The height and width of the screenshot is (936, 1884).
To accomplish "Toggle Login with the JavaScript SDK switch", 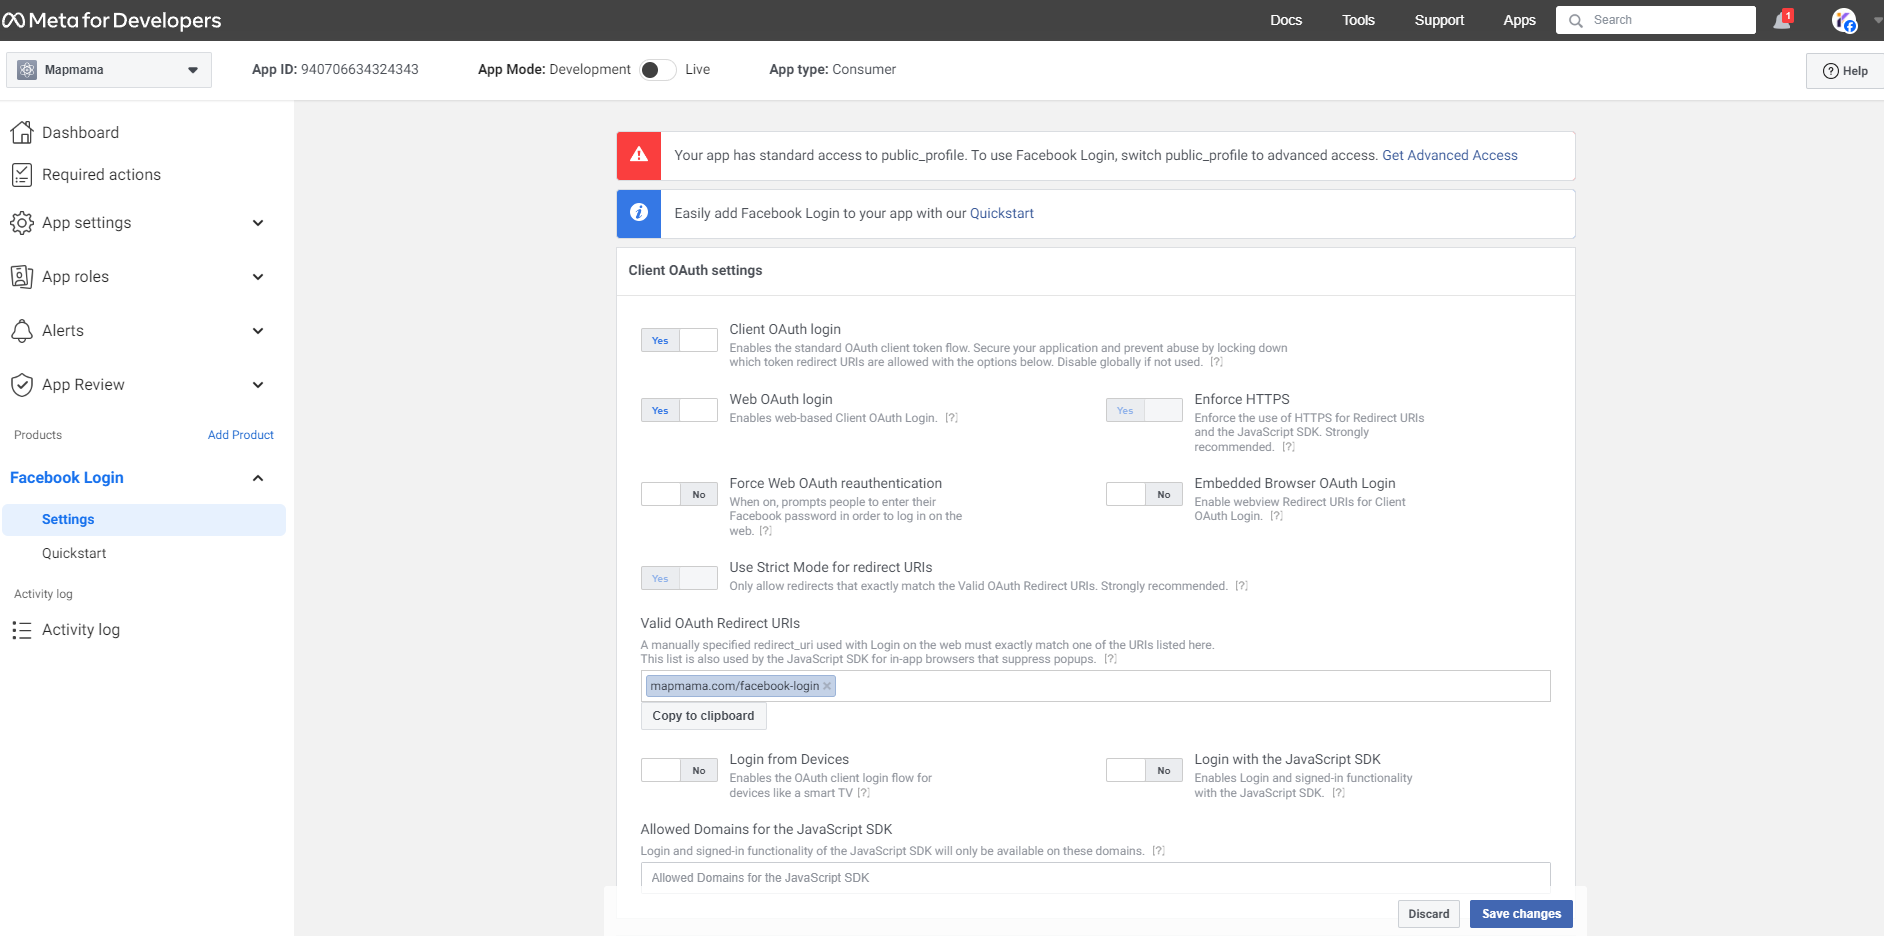I will coord(1144,770).
